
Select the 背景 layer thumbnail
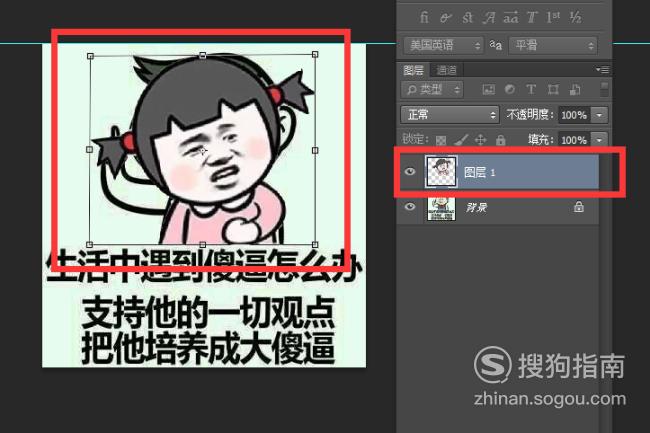tap(441, 208)
